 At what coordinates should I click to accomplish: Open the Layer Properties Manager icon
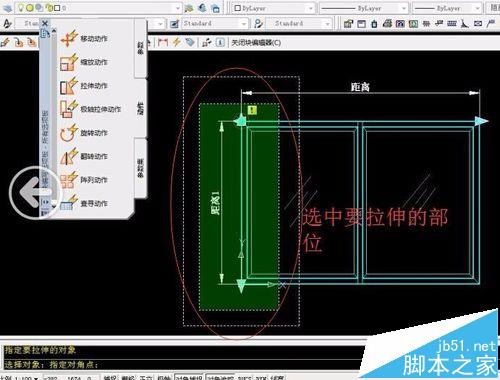(x=7, y=8)
